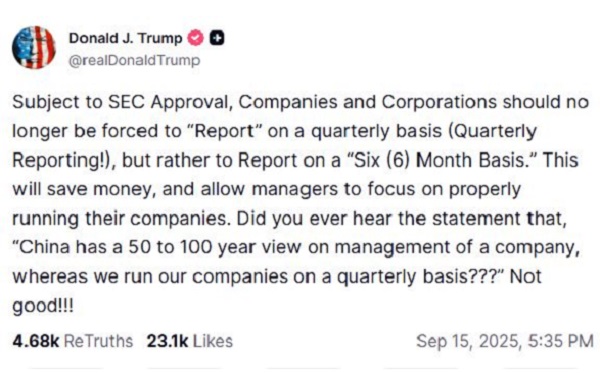Visit the @realDonaldTrump handle link
The image size is (600, 373).
point(134,60)
